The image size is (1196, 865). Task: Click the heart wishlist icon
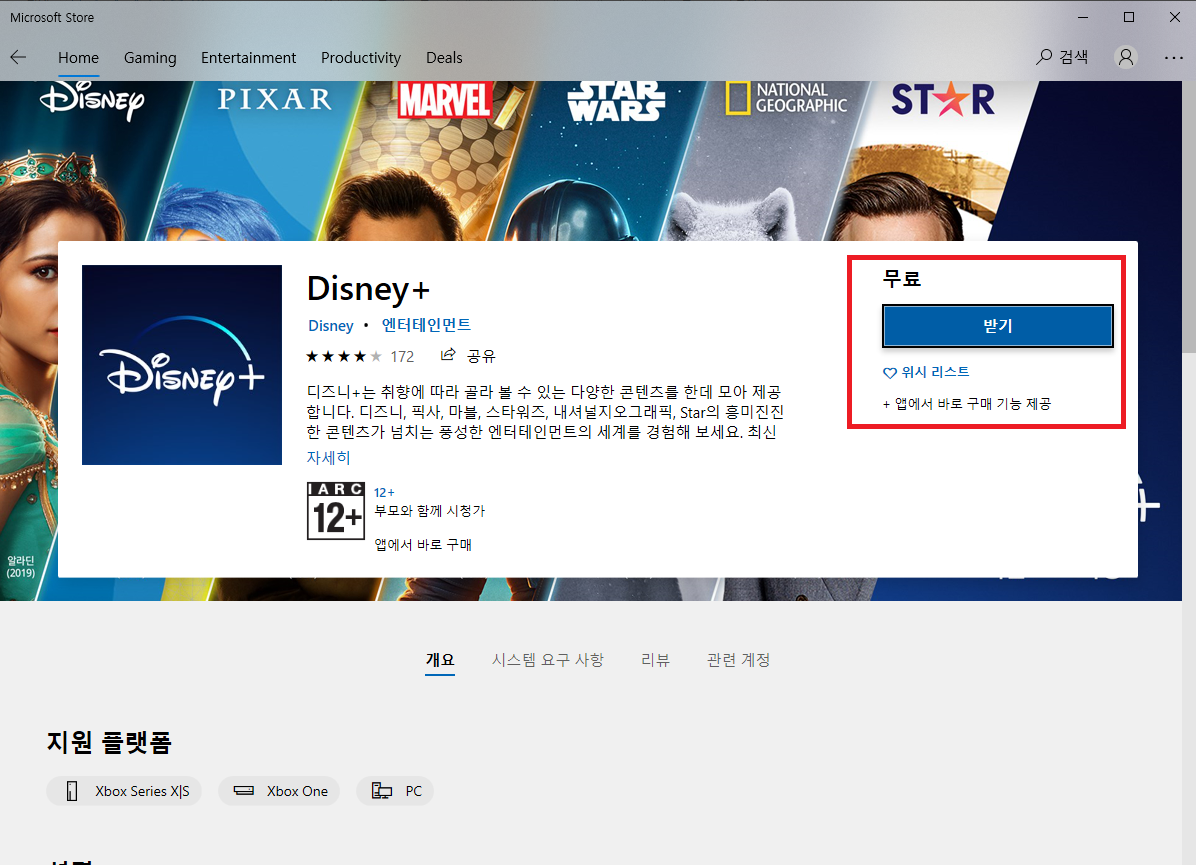[x=889, y=373]
